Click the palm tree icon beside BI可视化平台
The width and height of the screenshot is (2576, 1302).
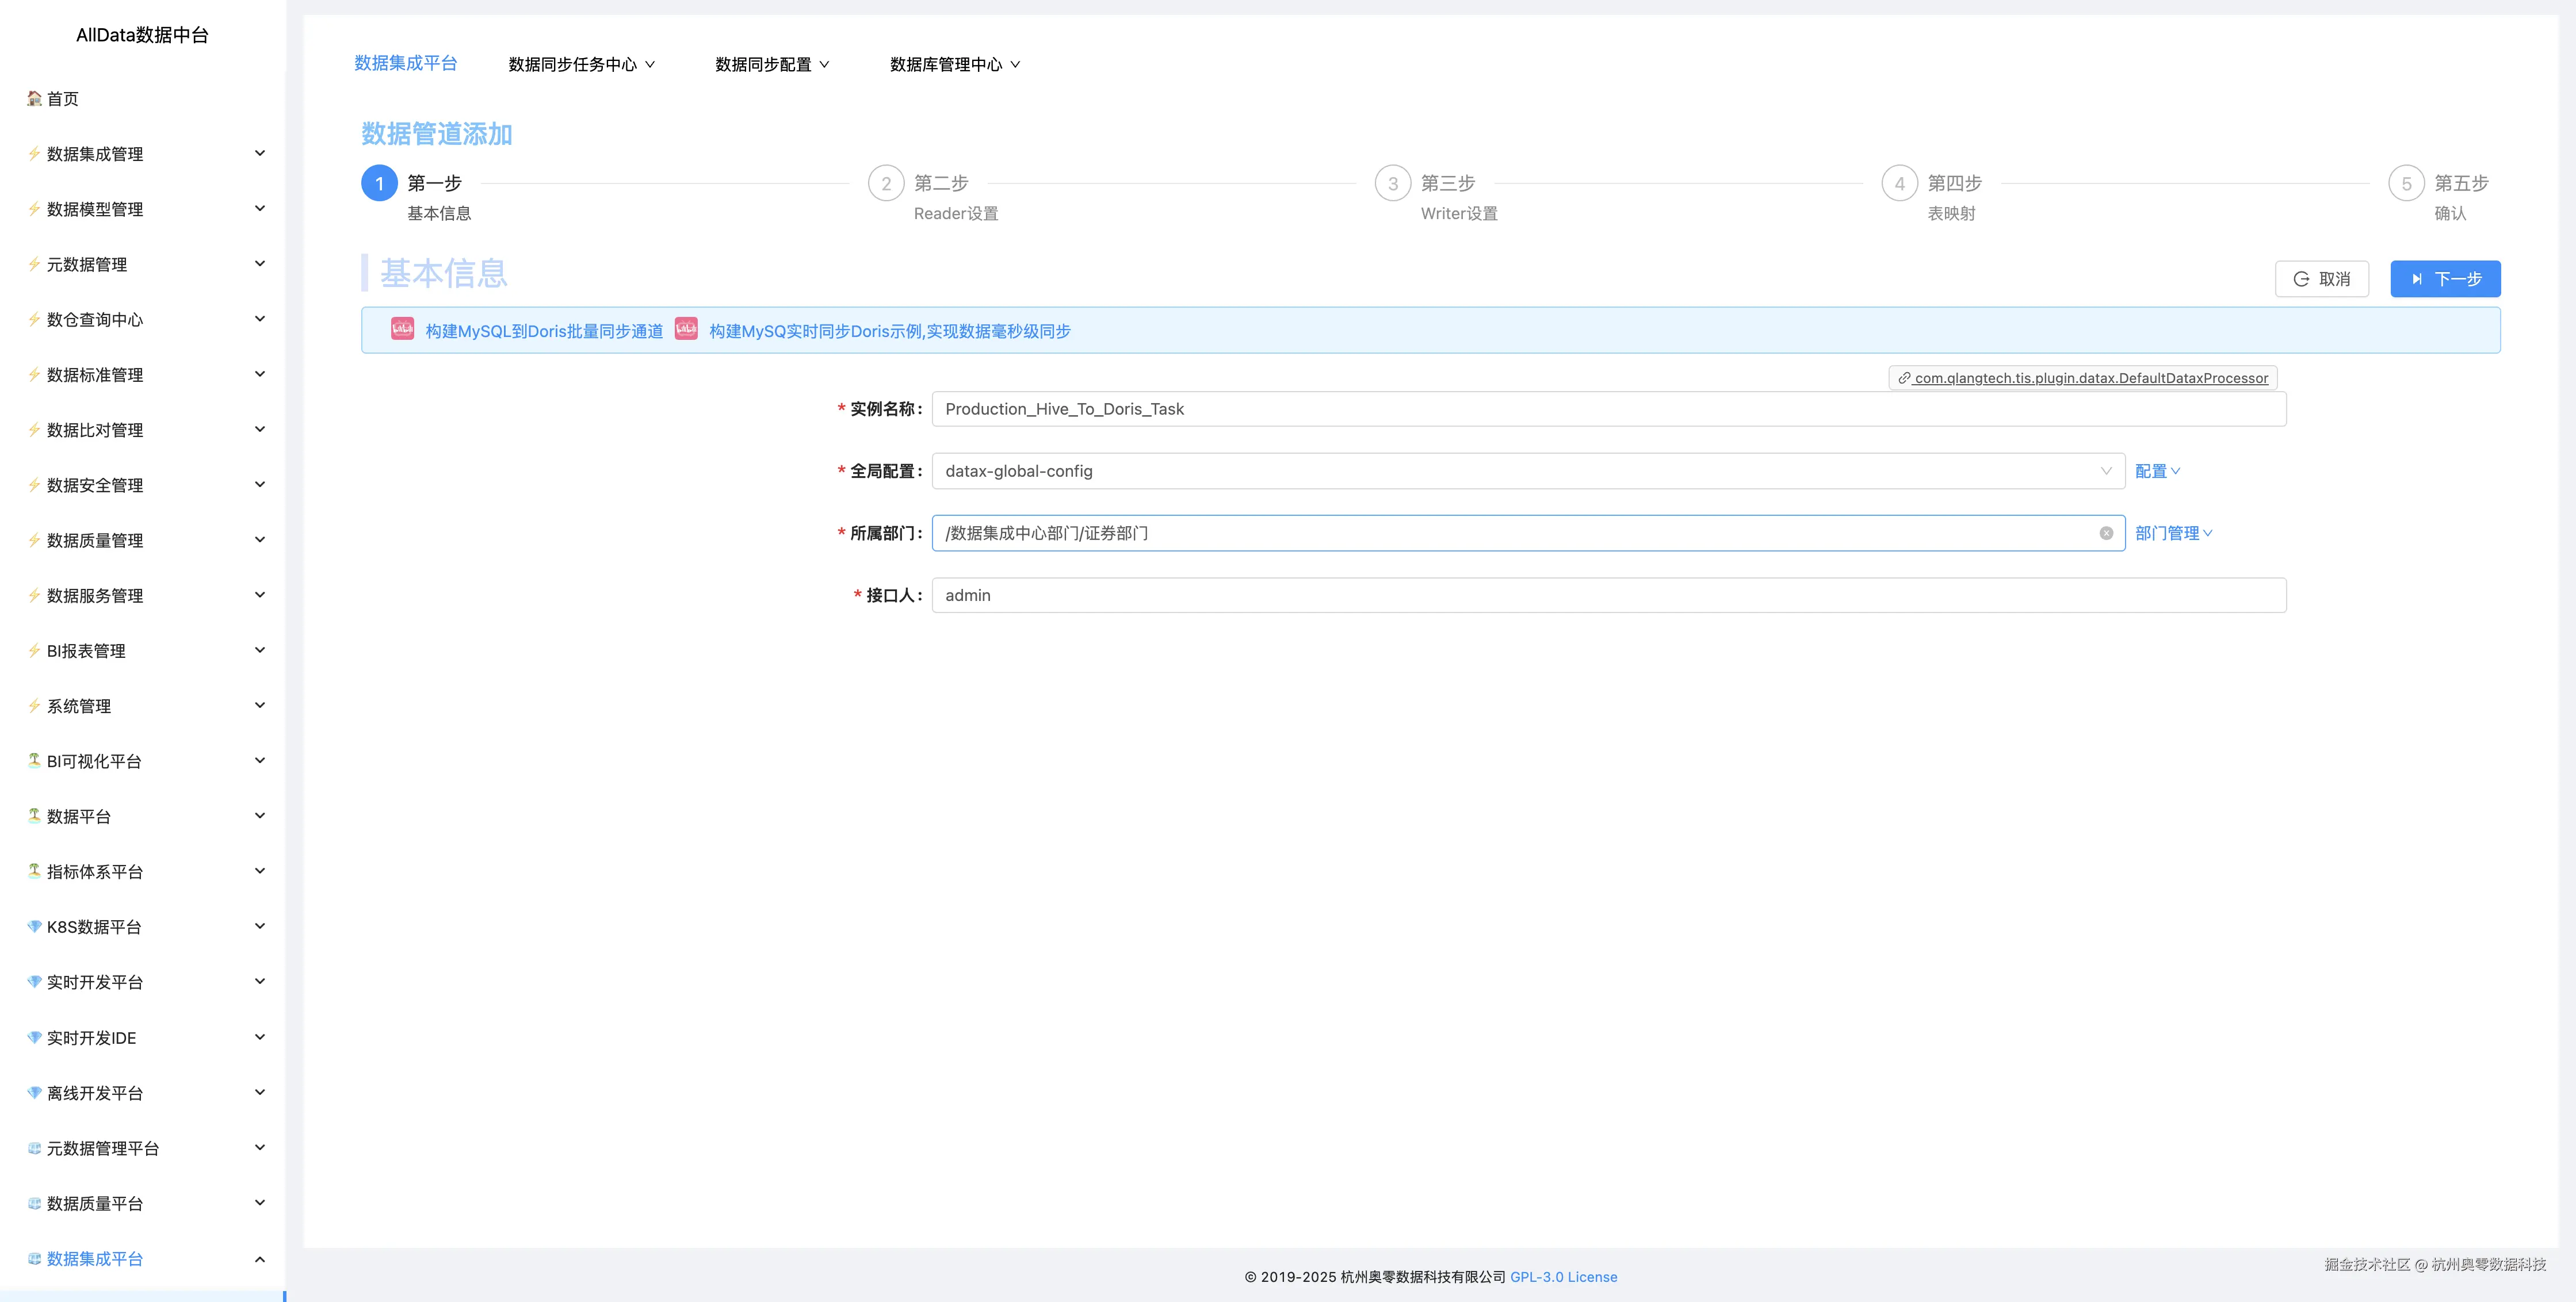[33, 760]
